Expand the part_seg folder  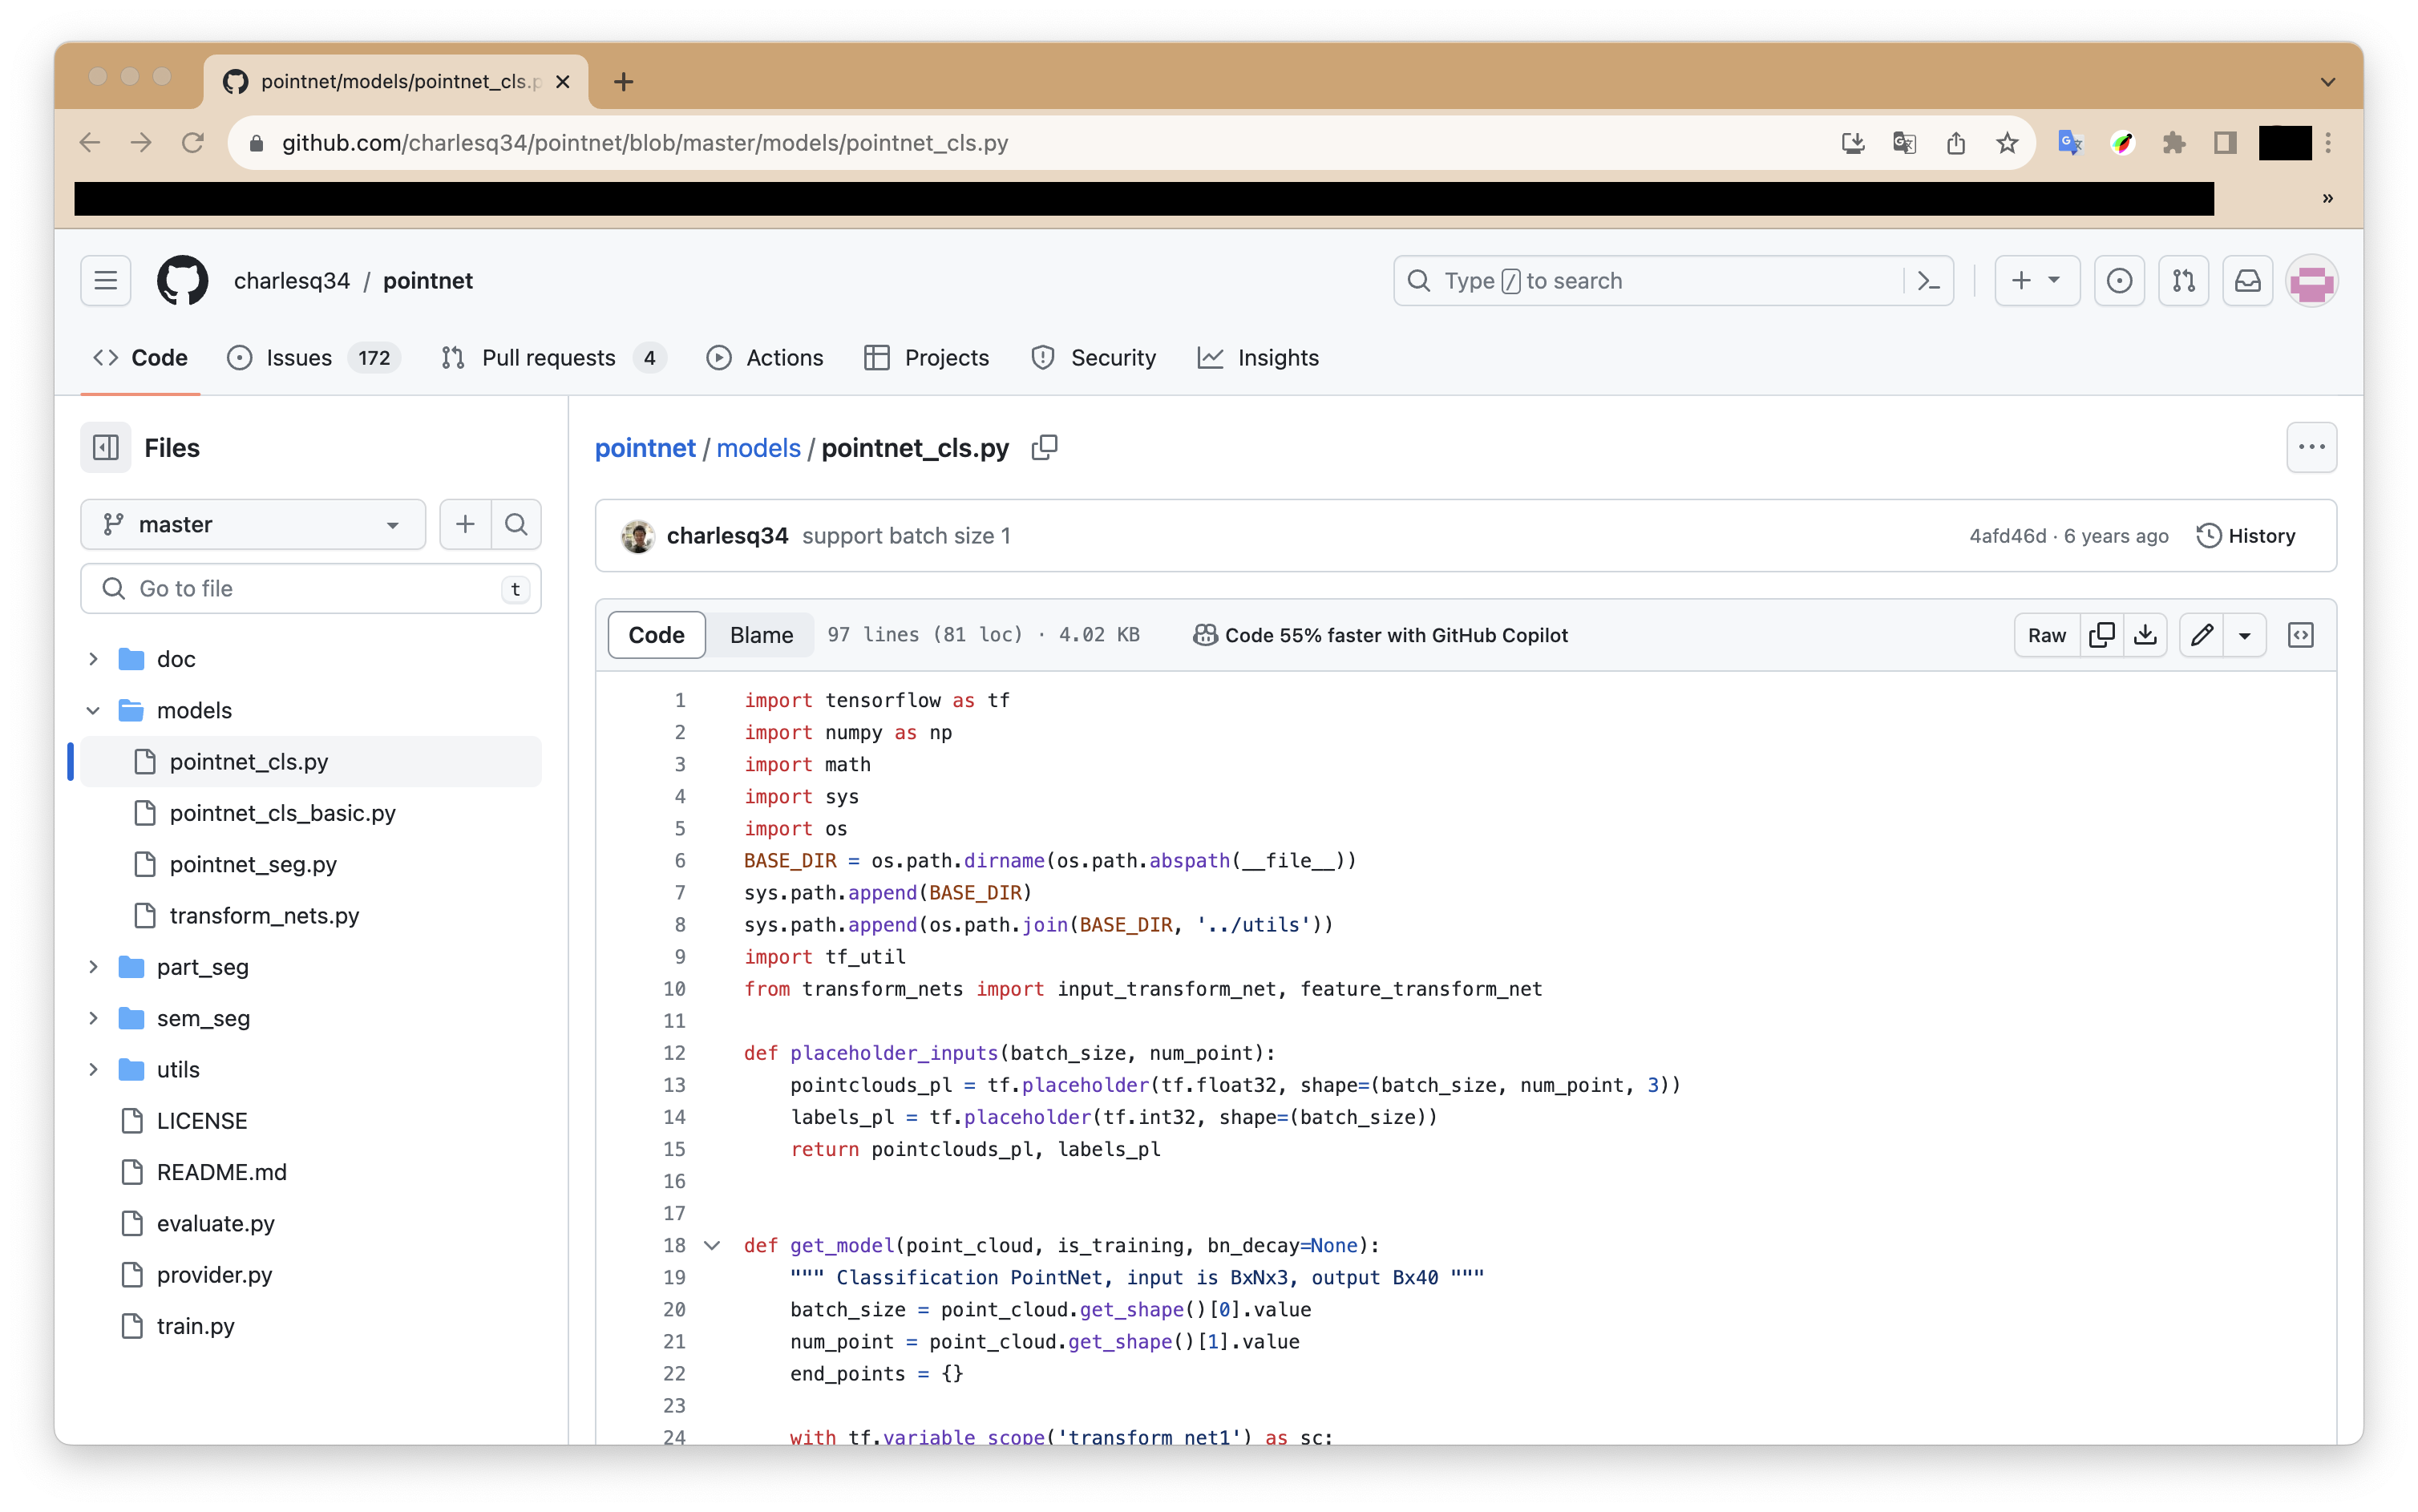93,967
